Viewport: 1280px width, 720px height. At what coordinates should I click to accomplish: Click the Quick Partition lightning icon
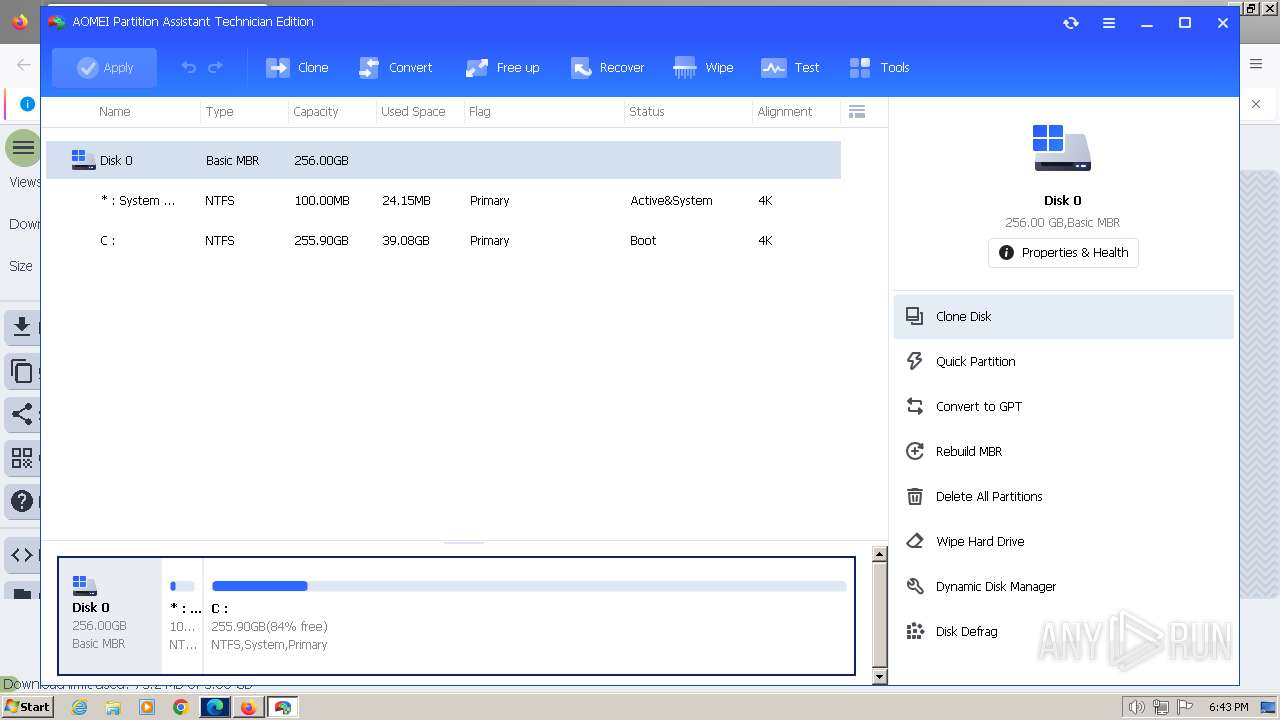point(914,361)
